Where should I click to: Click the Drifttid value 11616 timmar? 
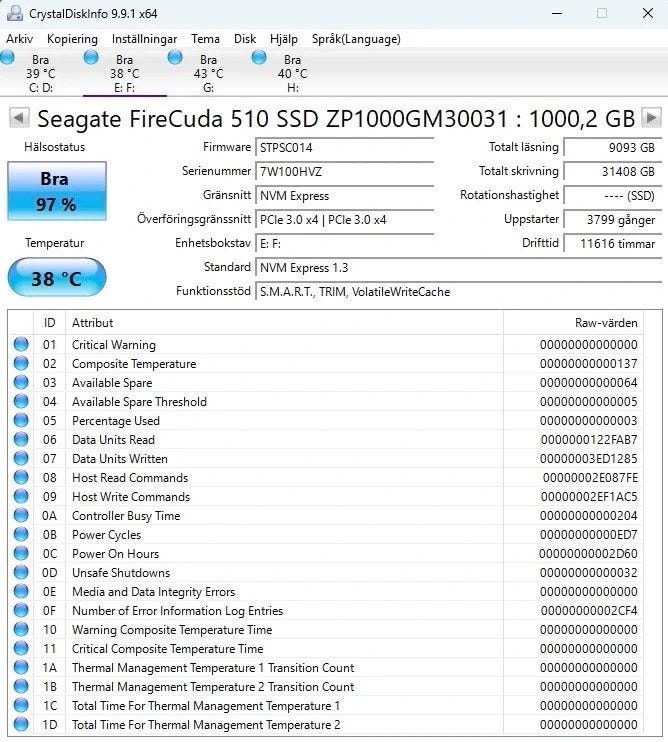[613, 244]
